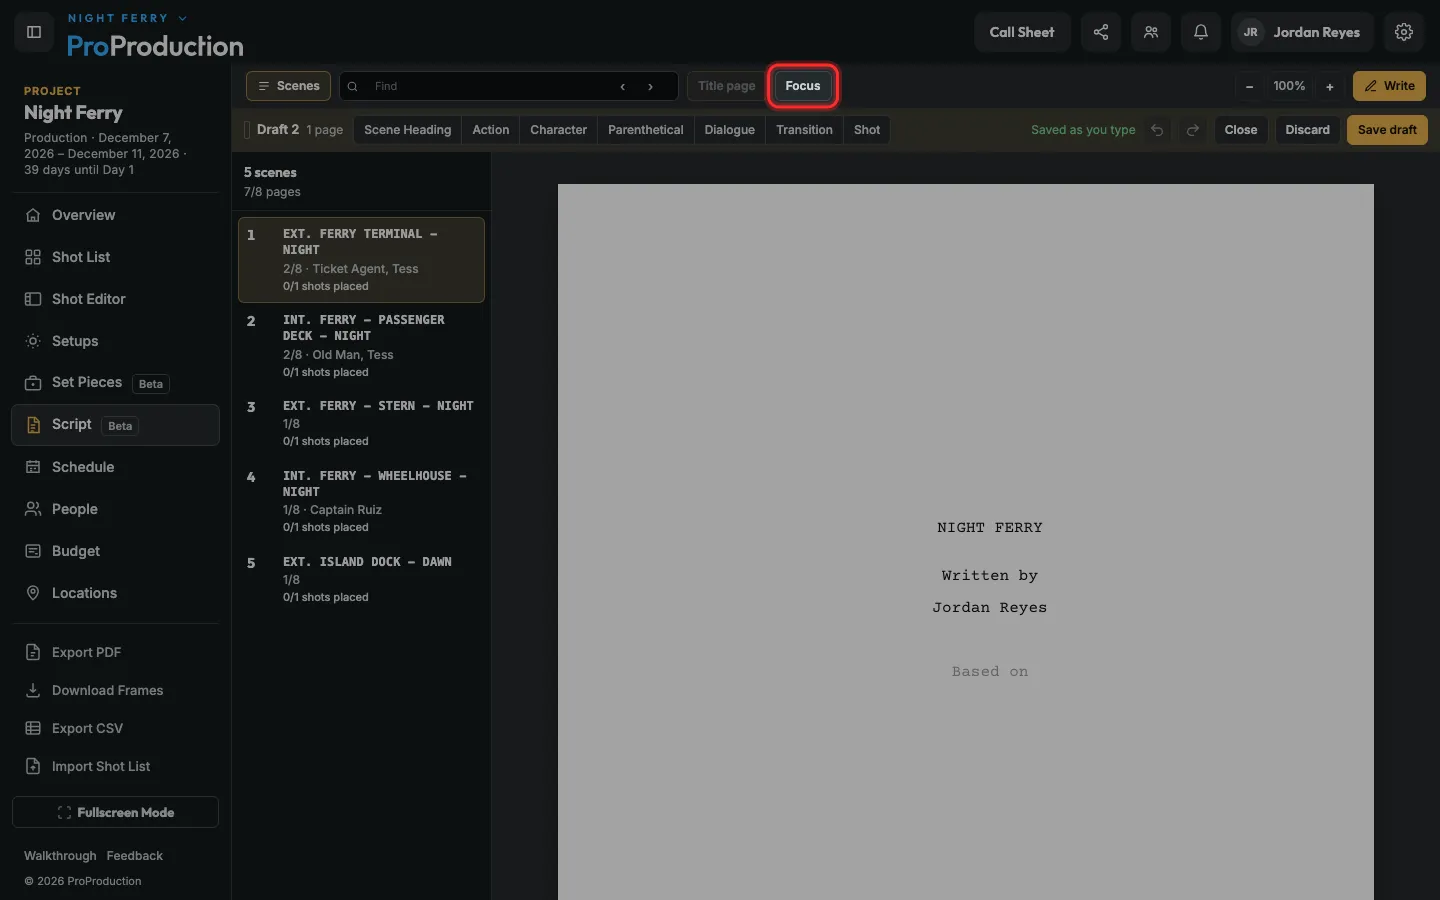Save the draft

1388,130
